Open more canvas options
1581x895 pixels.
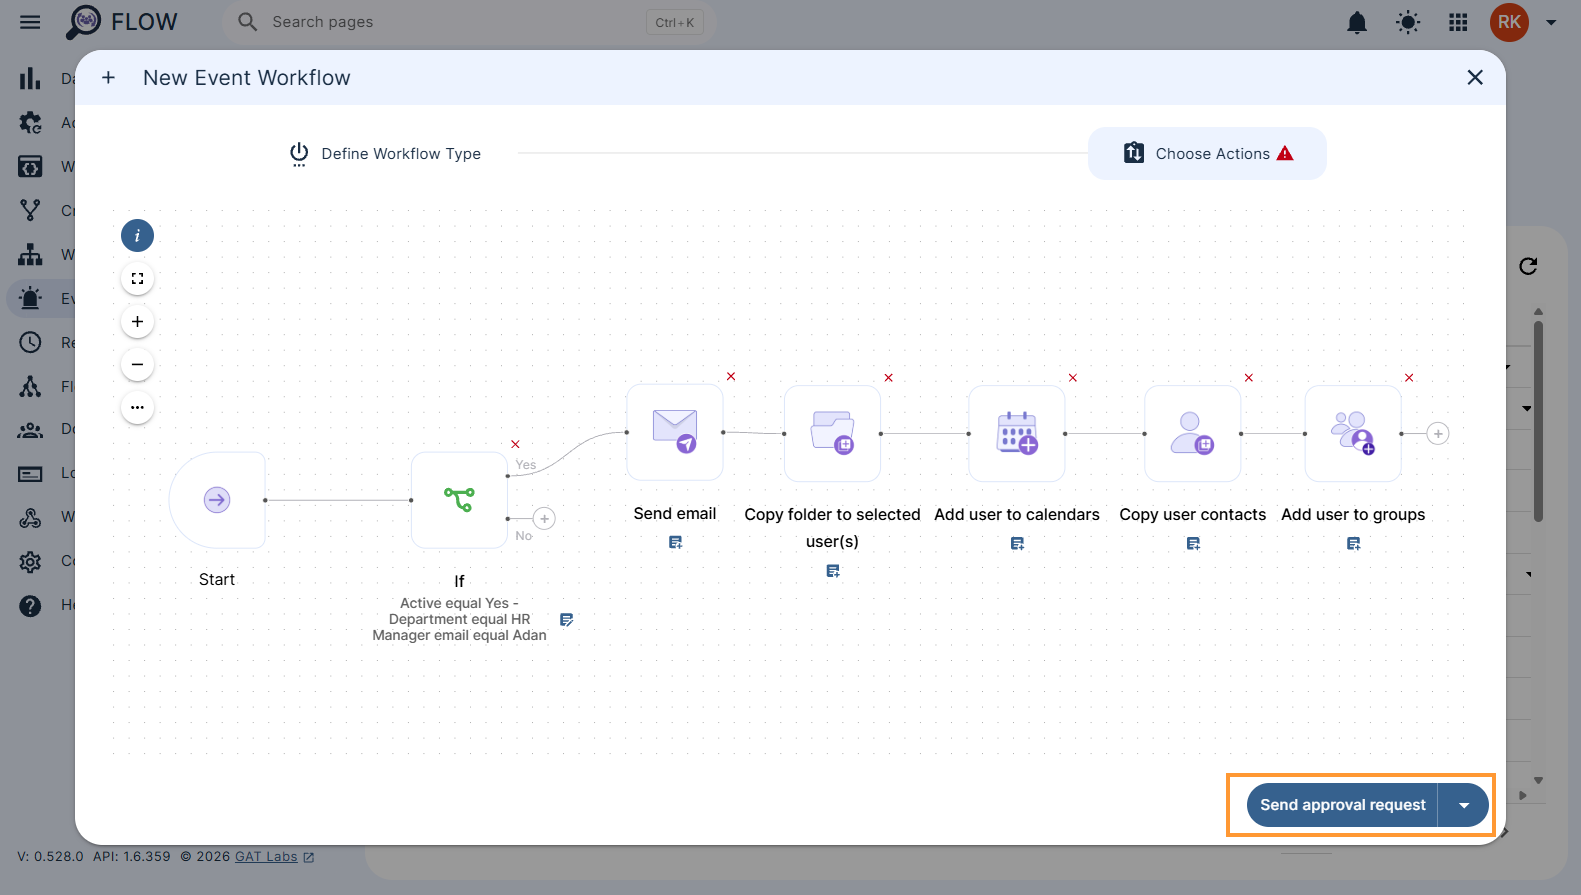coord(137,407)
